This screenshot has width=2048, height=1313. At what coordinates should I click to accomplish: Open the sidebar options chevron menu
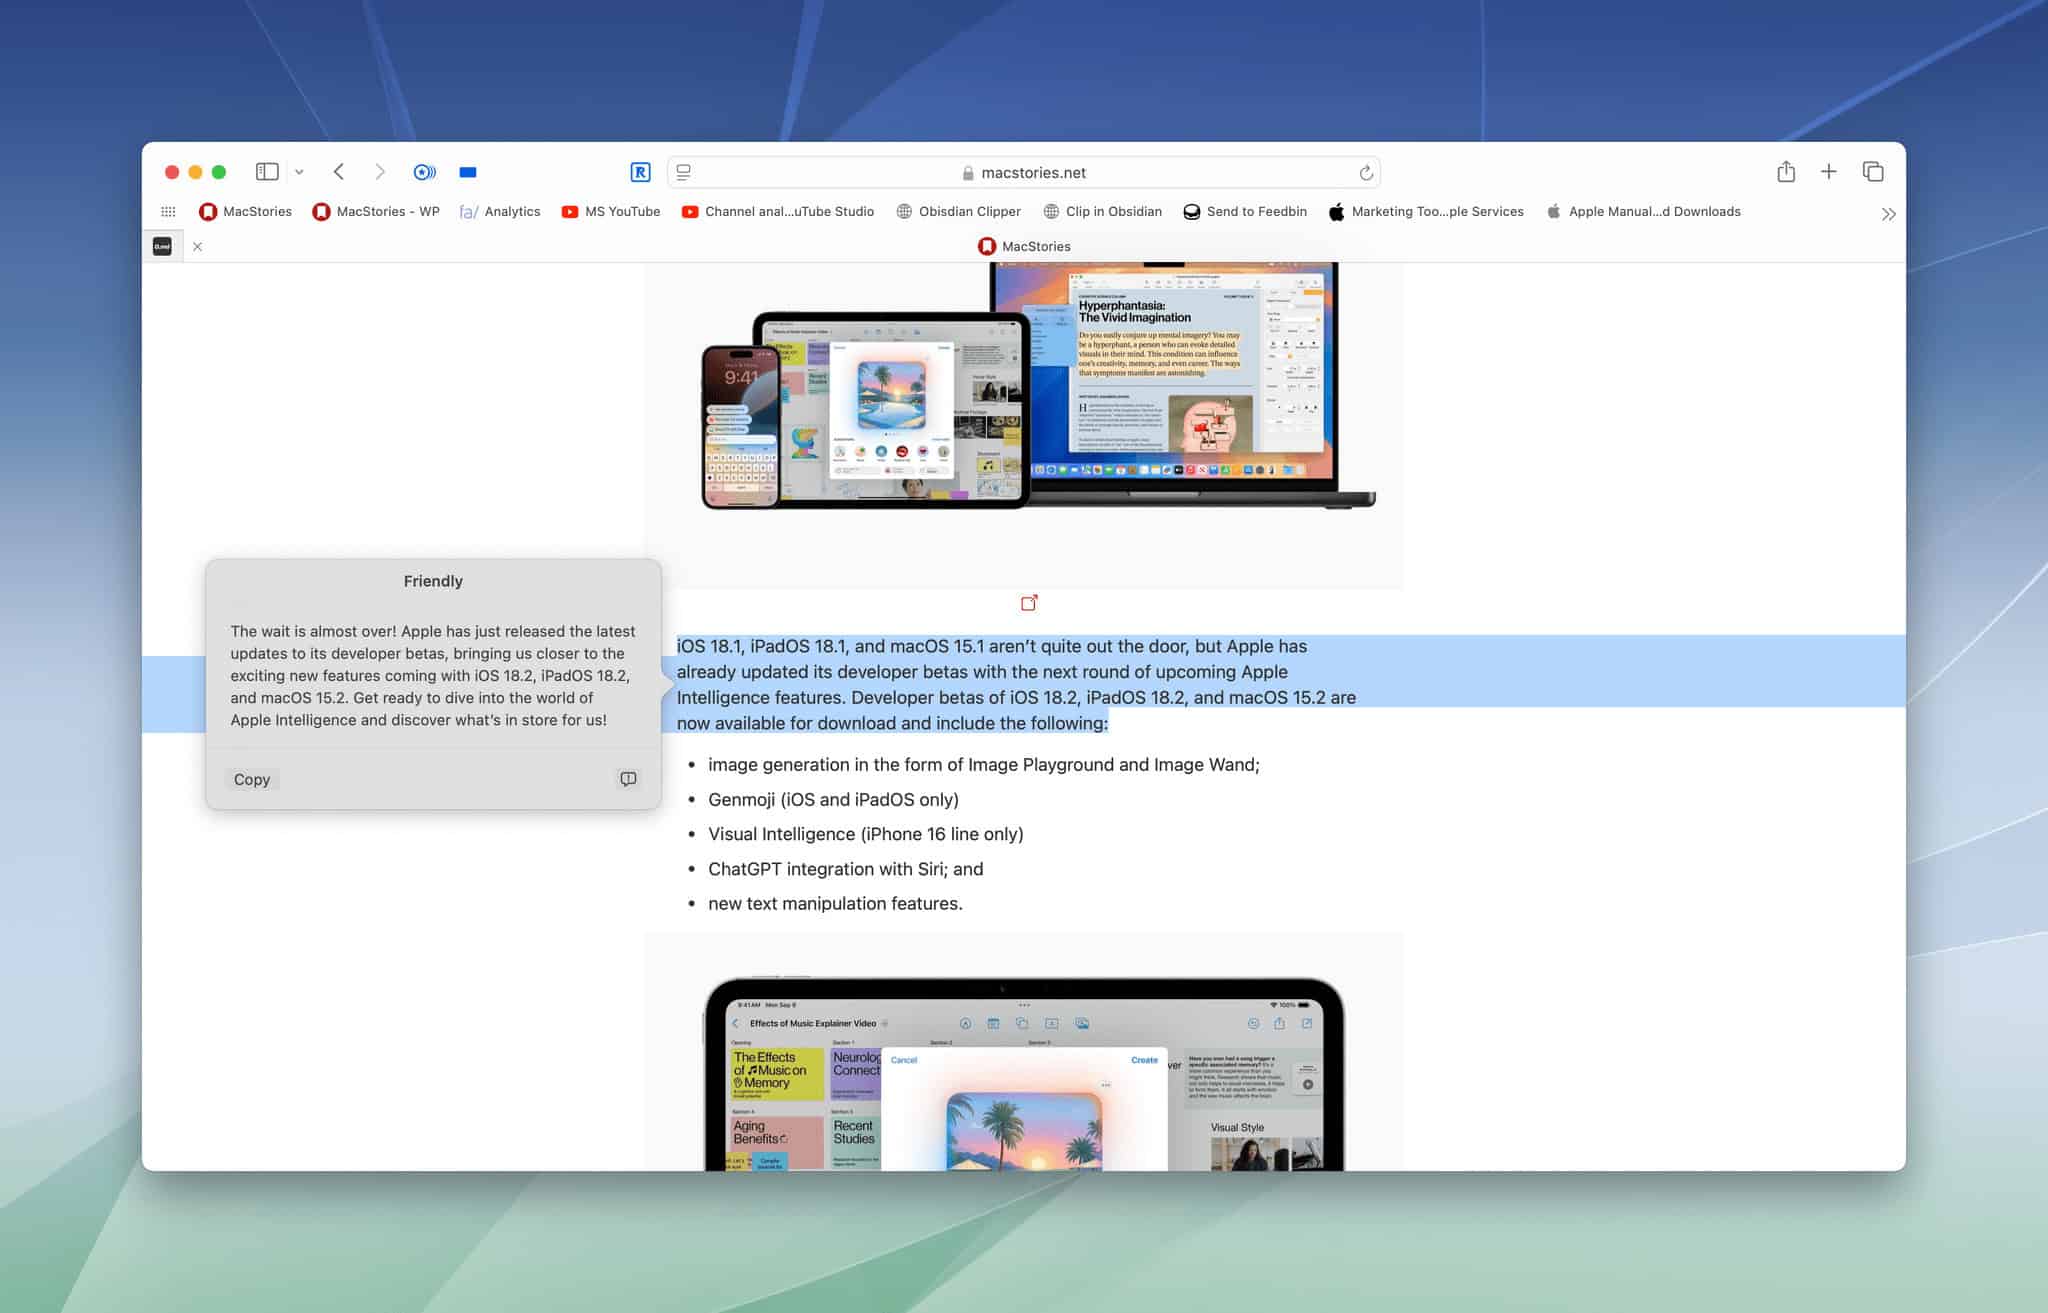[299, 172]
